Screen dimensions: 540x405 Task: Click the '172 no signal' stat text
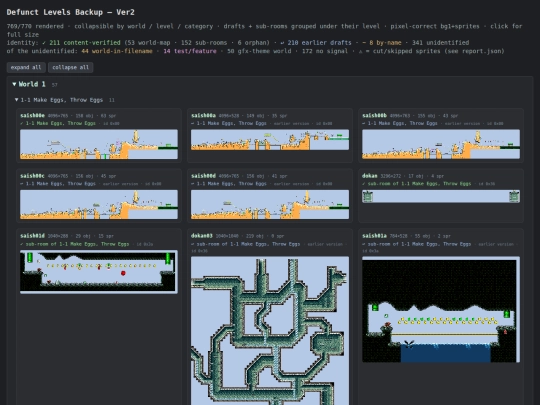[324, 51]
